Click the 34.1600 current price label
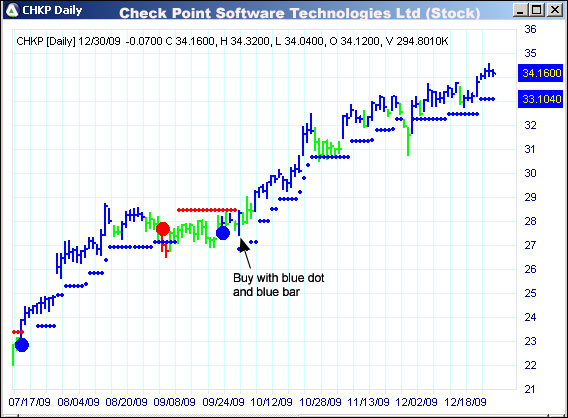The width and height of the screenshot is (568, 418). pos(541,73)
